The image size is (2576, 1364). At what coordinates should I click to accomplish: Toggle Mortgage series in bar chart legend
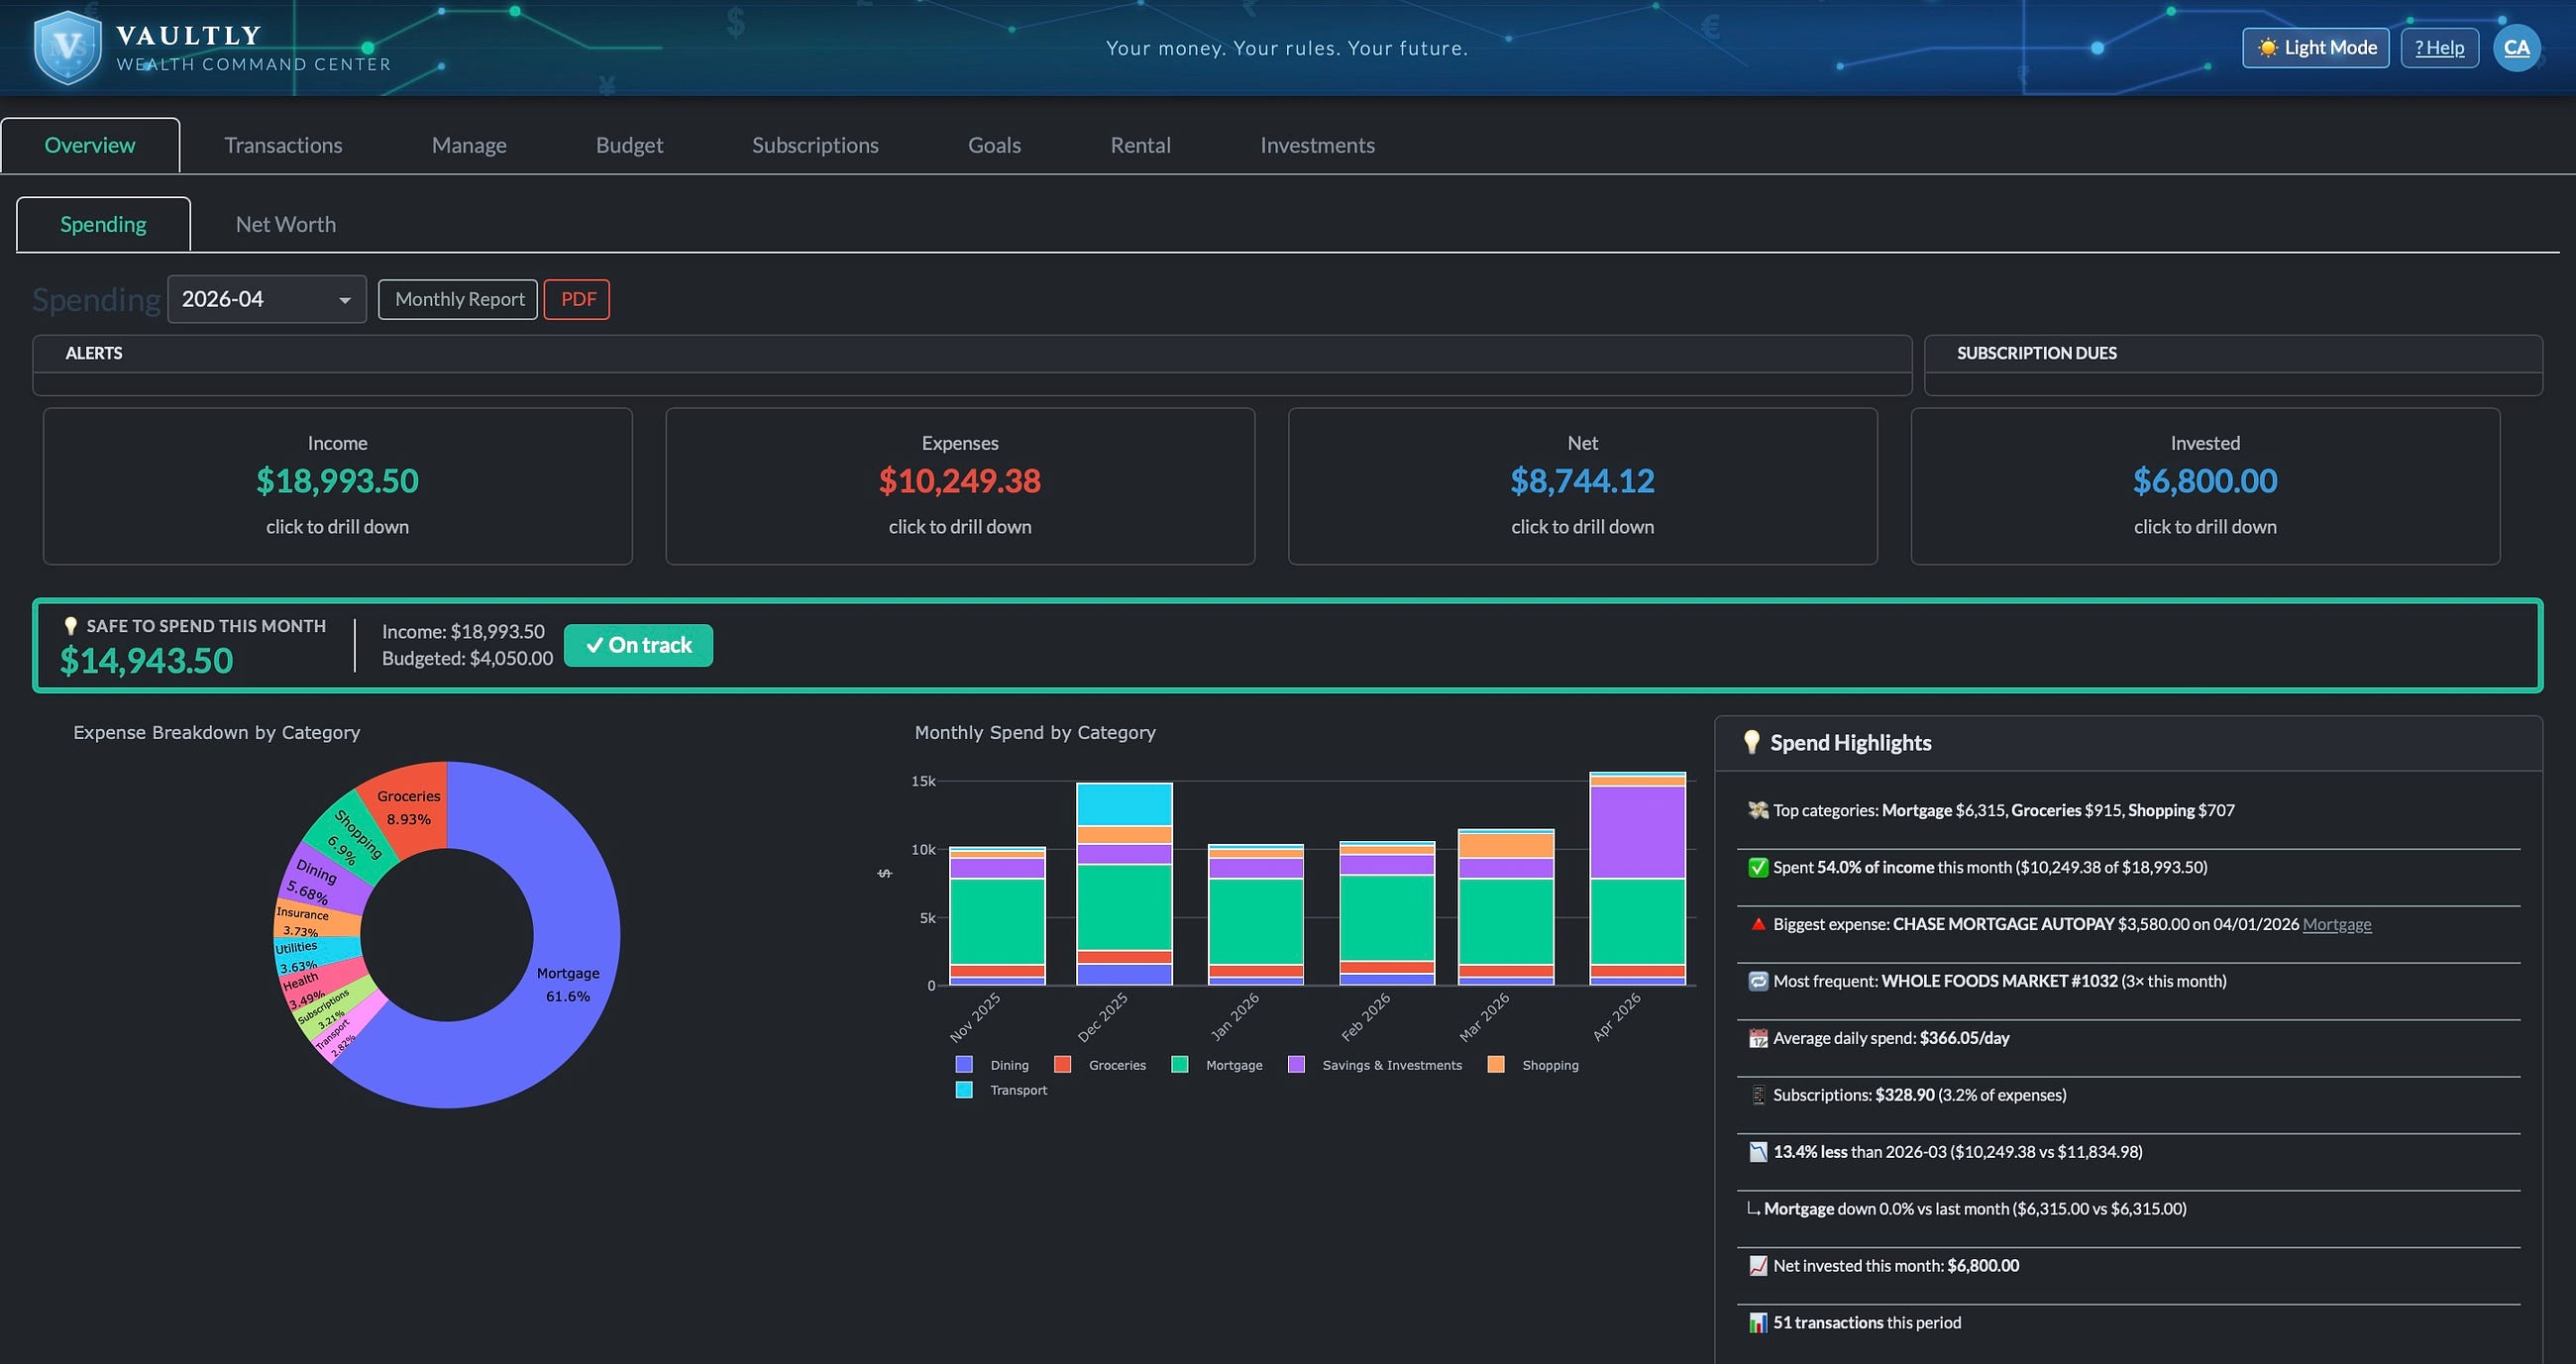(1217, 1065)
